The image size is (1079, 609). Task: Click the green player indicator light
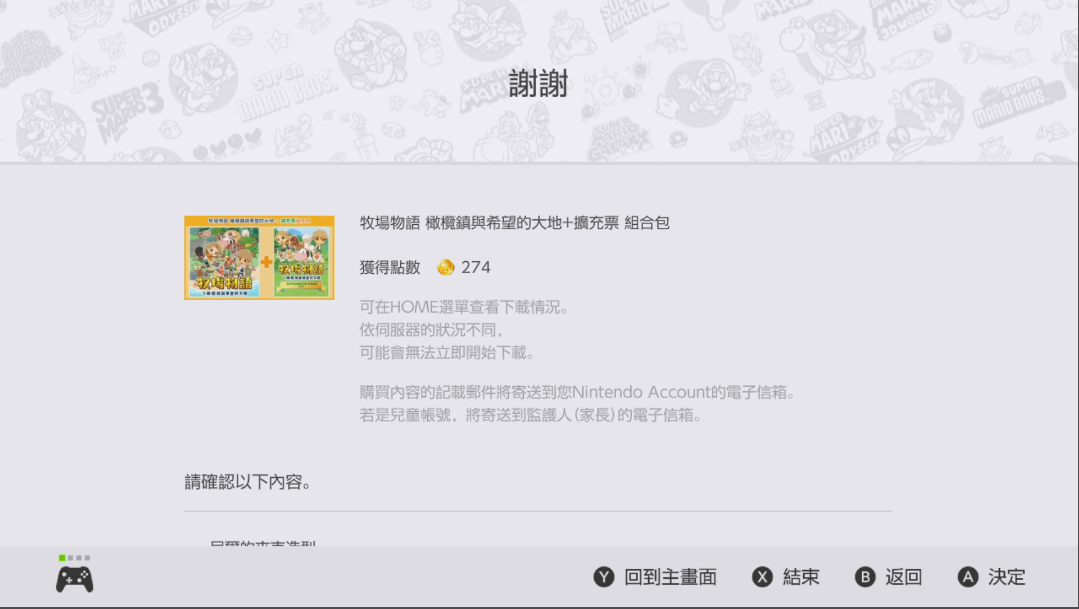62,557
